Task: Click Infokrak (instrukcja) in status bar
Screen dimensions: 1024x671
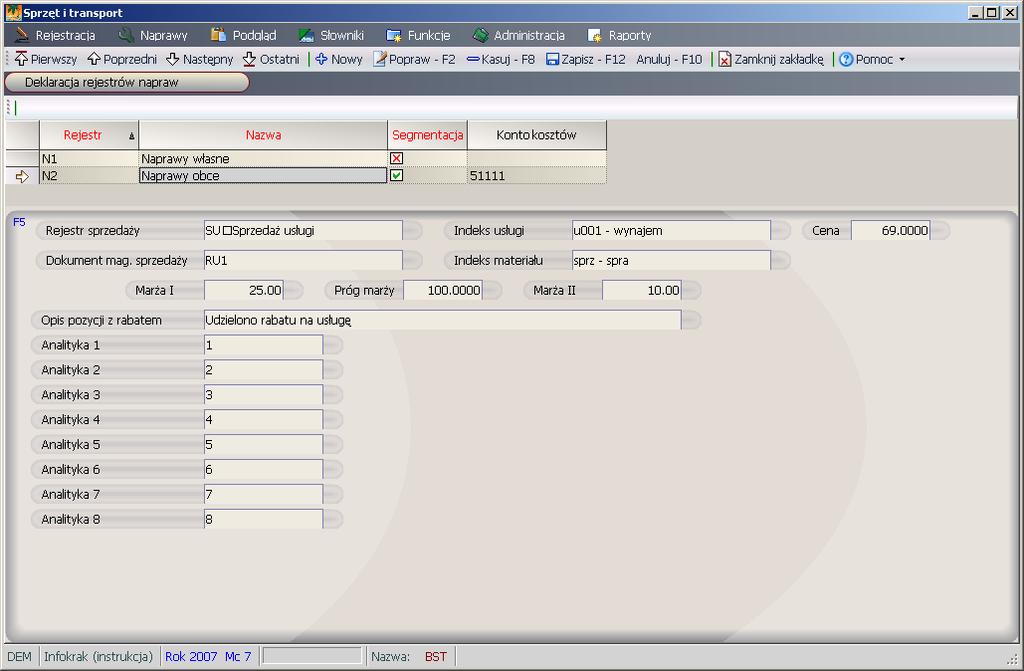Action: [x=99, y=657]
